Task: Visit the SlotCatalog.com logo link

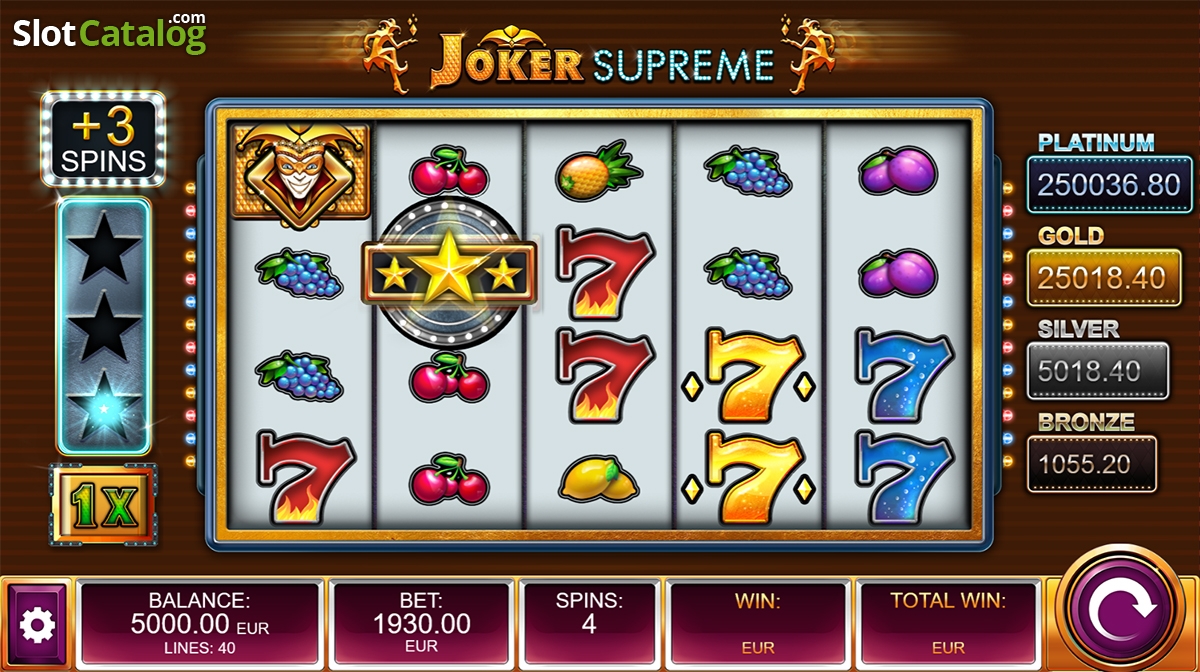Action: (109, 34)
